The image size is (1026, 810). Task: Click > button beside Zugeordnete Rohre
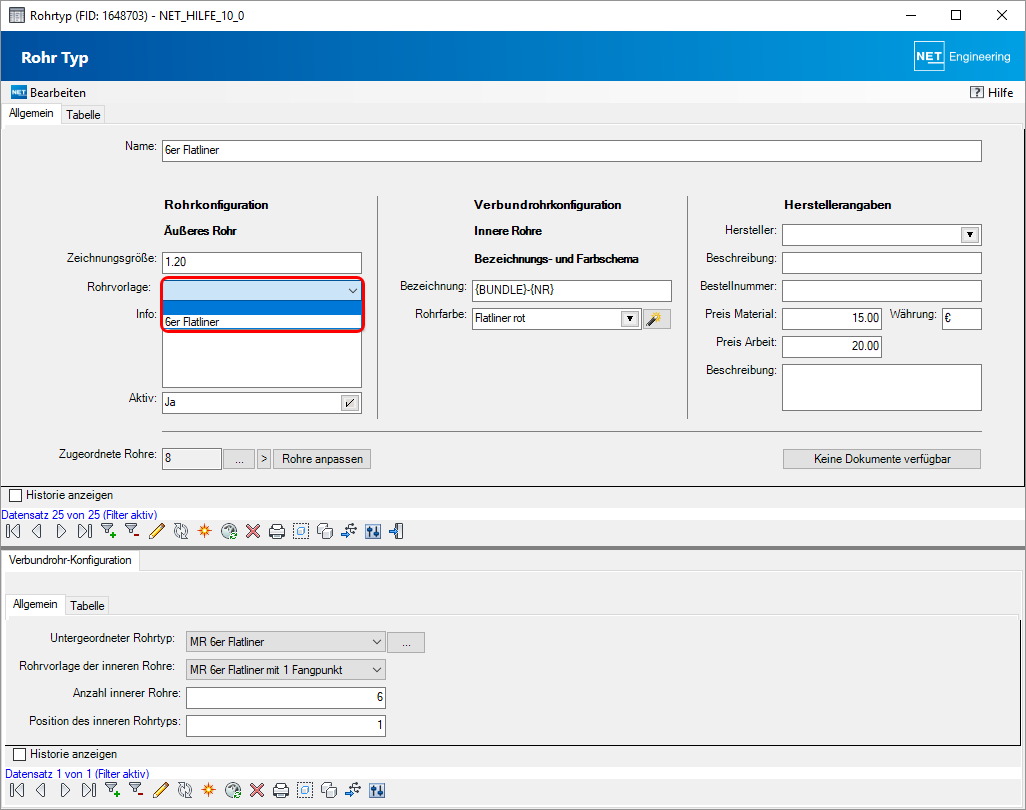(x=264, y=459)
